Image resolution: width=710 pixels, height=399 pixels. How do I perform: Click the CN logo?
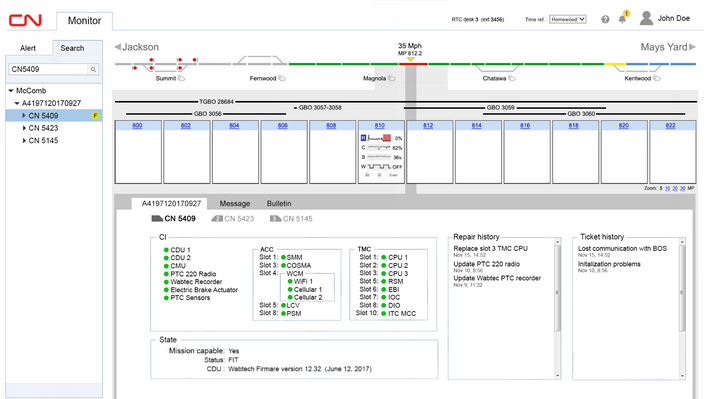coord(25,20)
